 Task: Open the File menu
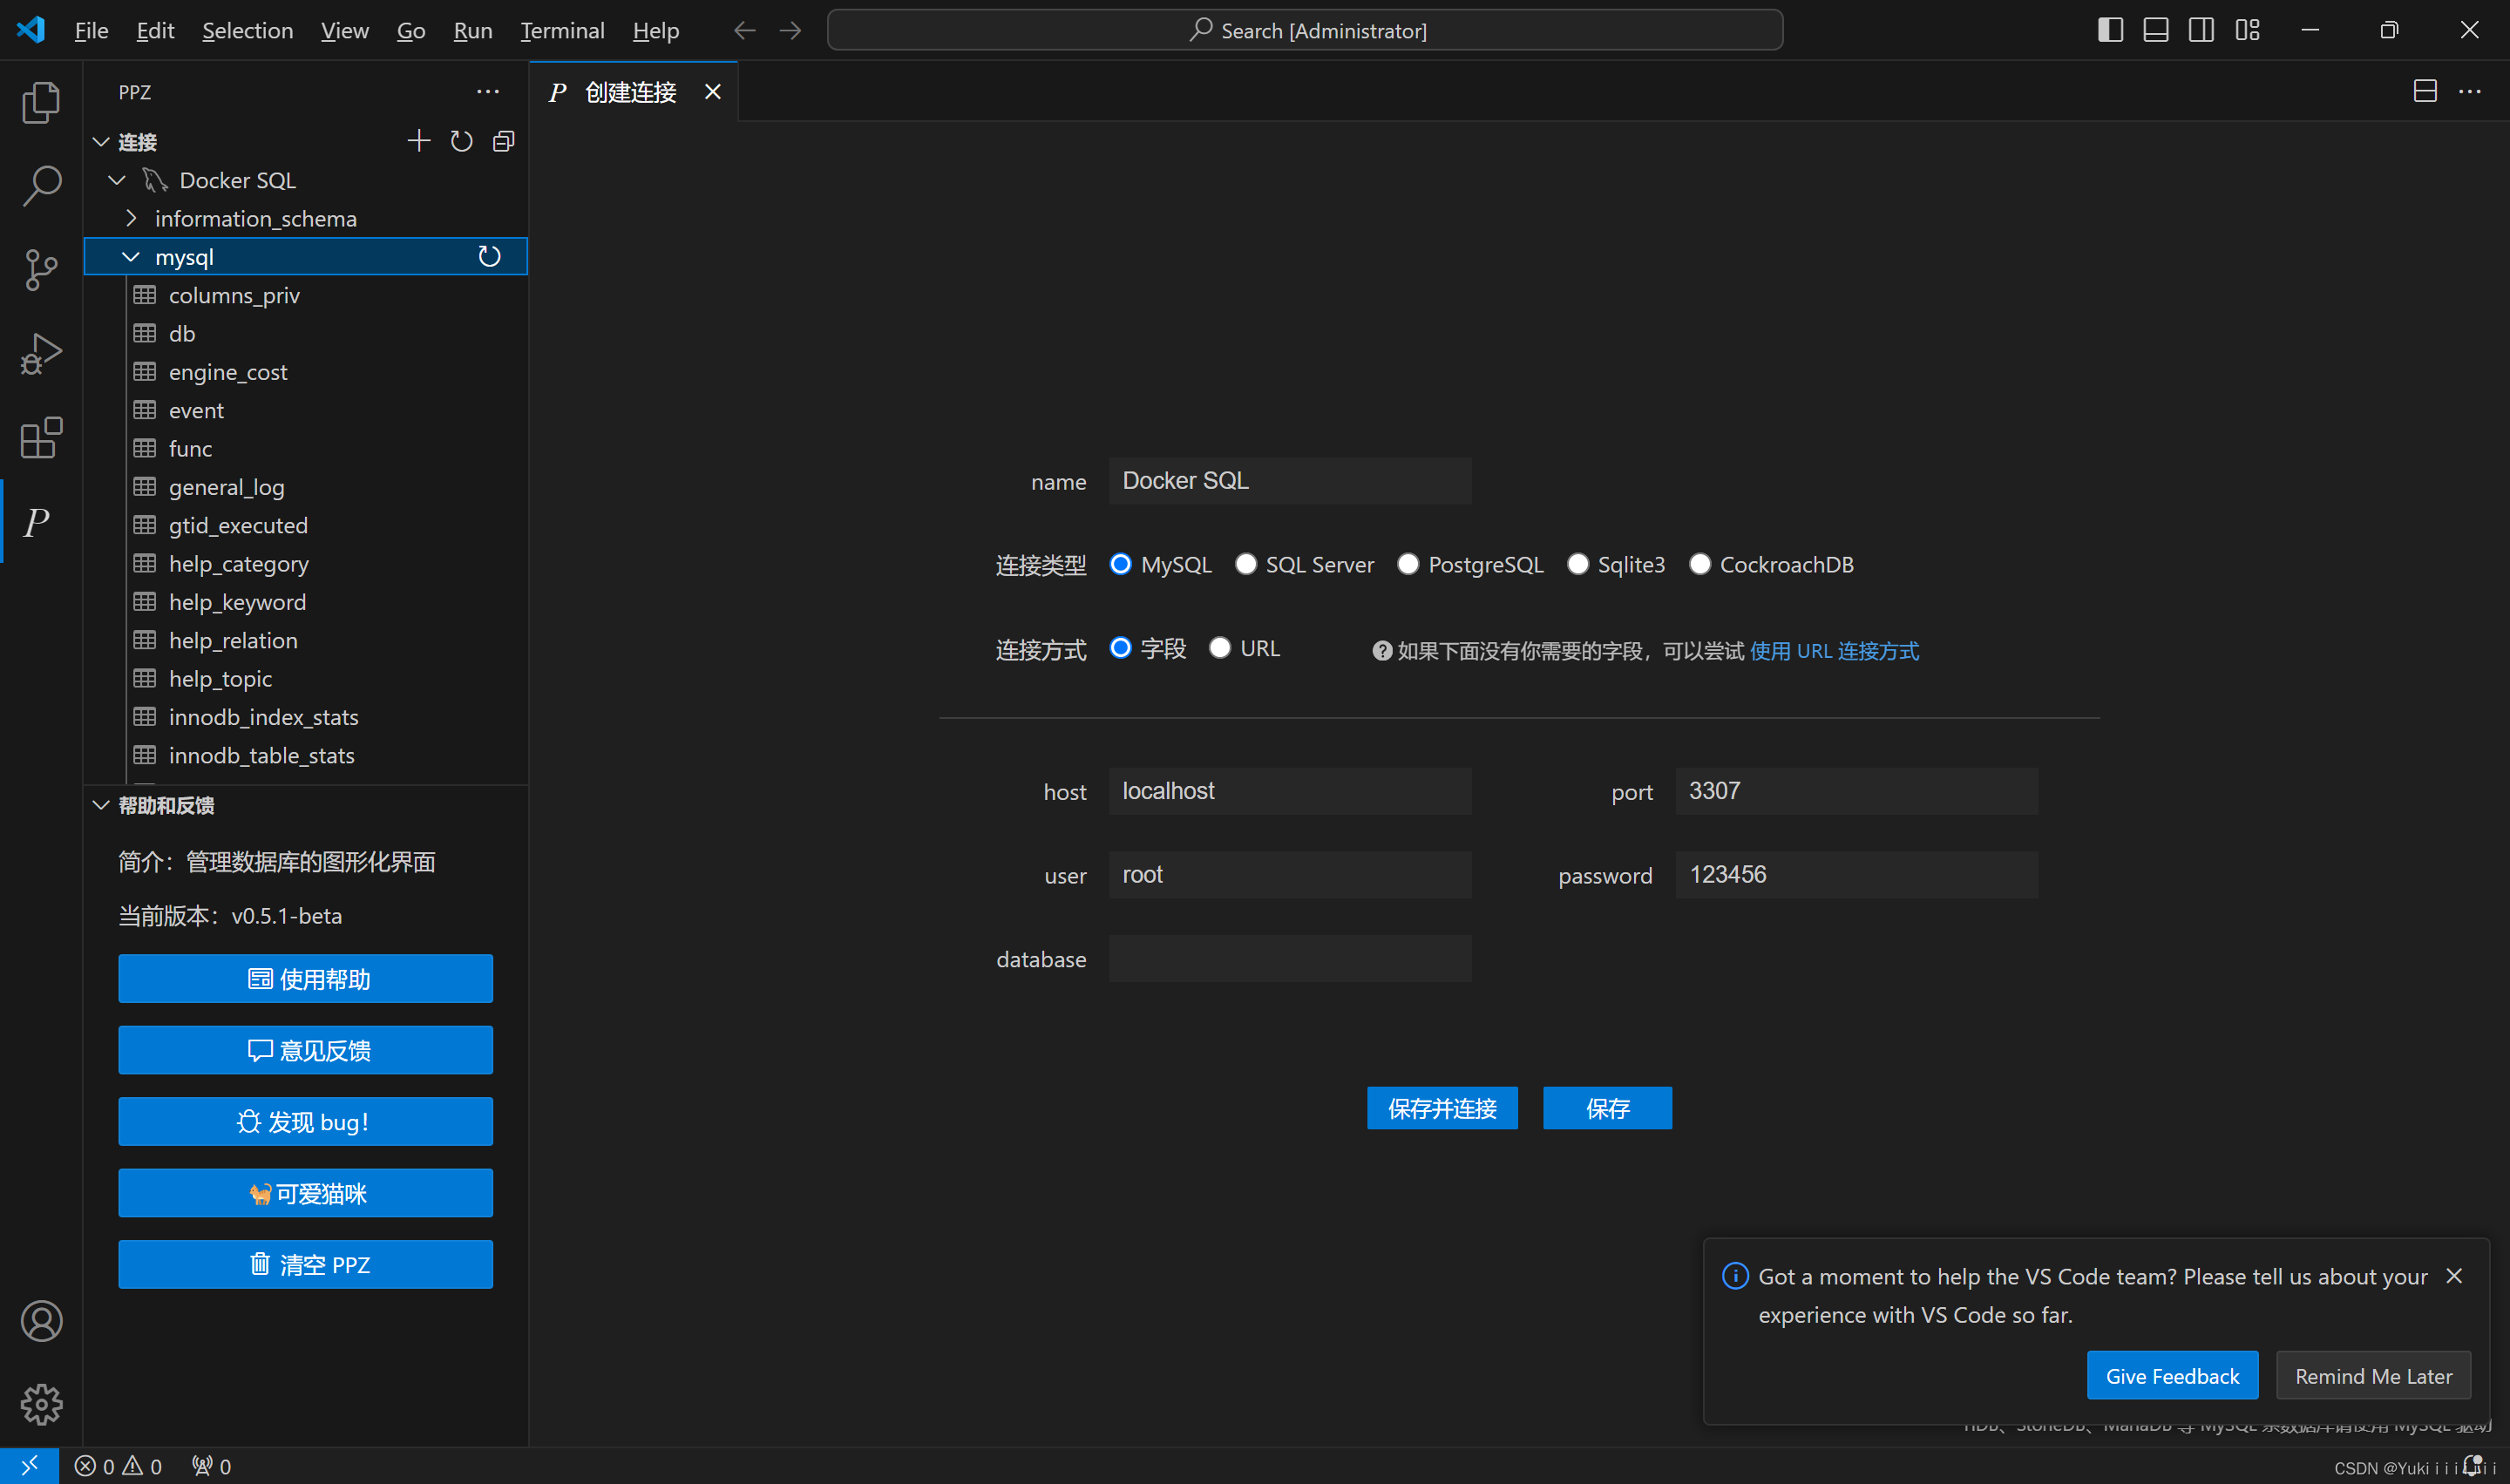[x=91, y=30]
